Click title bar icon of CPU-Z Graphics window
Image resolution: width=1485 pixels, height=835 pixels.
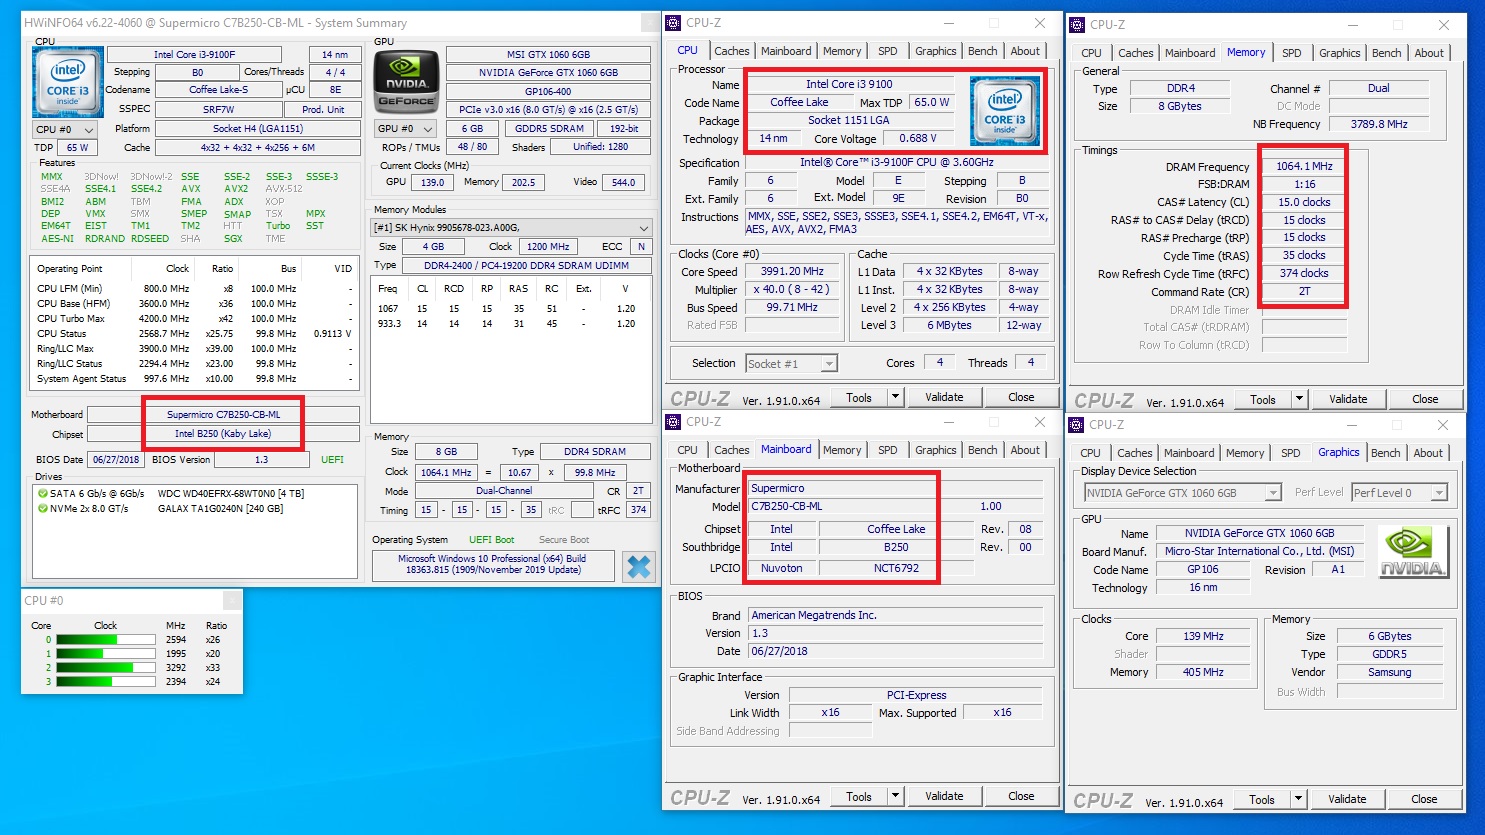[x=1078, y=425]
